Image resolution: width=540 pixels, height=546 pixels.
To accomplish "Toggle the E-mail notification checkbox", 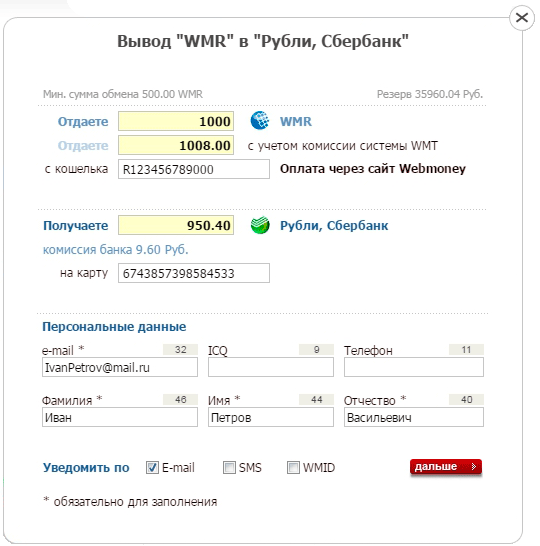I will [152, 467].
